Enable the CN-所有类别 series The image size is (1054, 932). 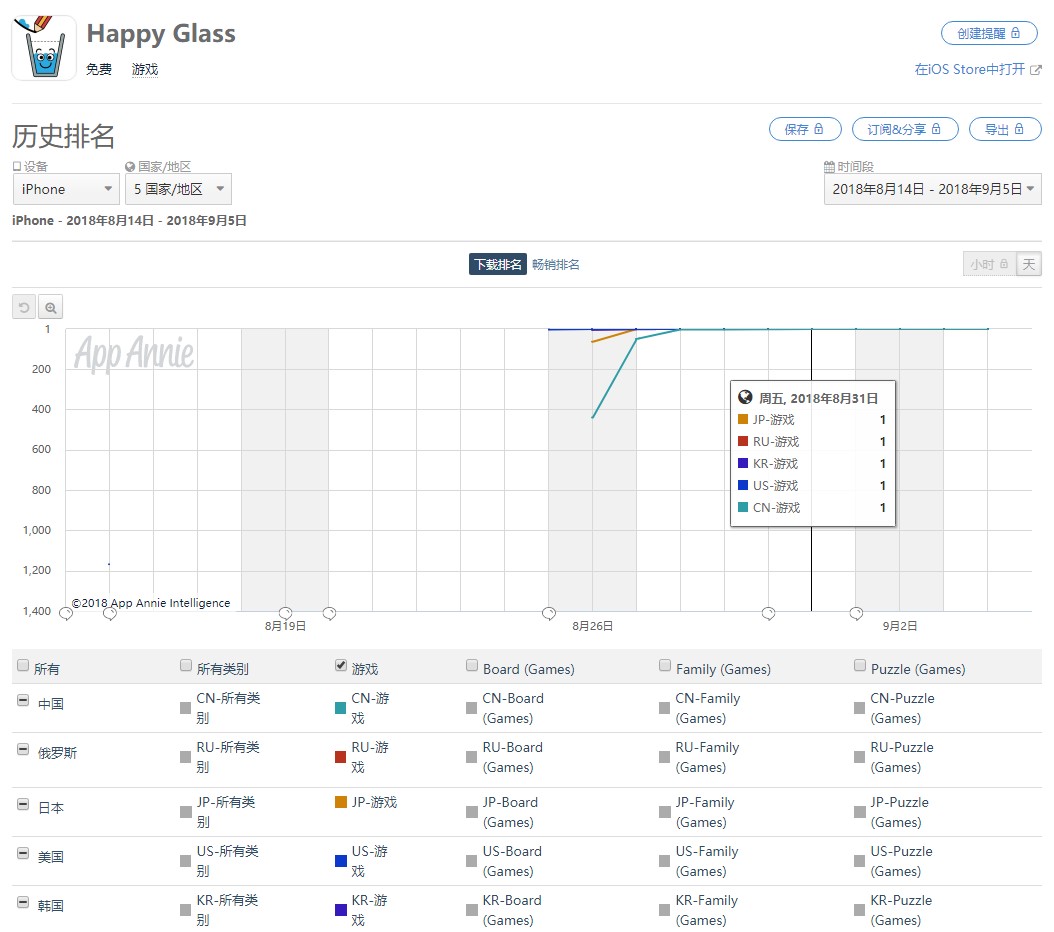point(186,708)
